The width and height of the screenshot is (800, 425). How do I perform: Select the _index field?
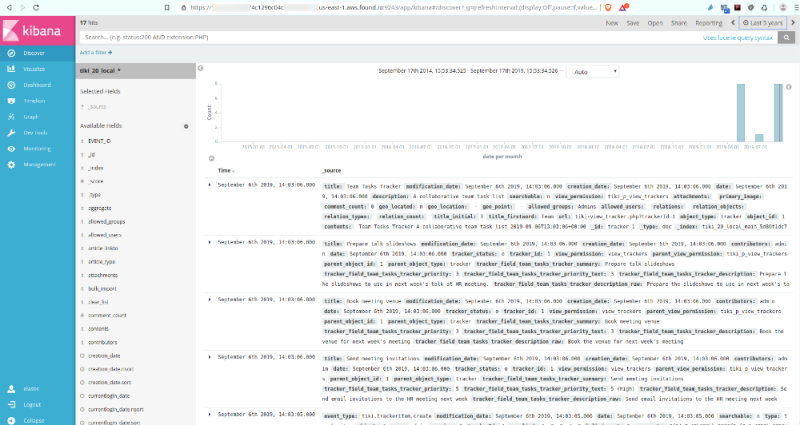[96, 168]
